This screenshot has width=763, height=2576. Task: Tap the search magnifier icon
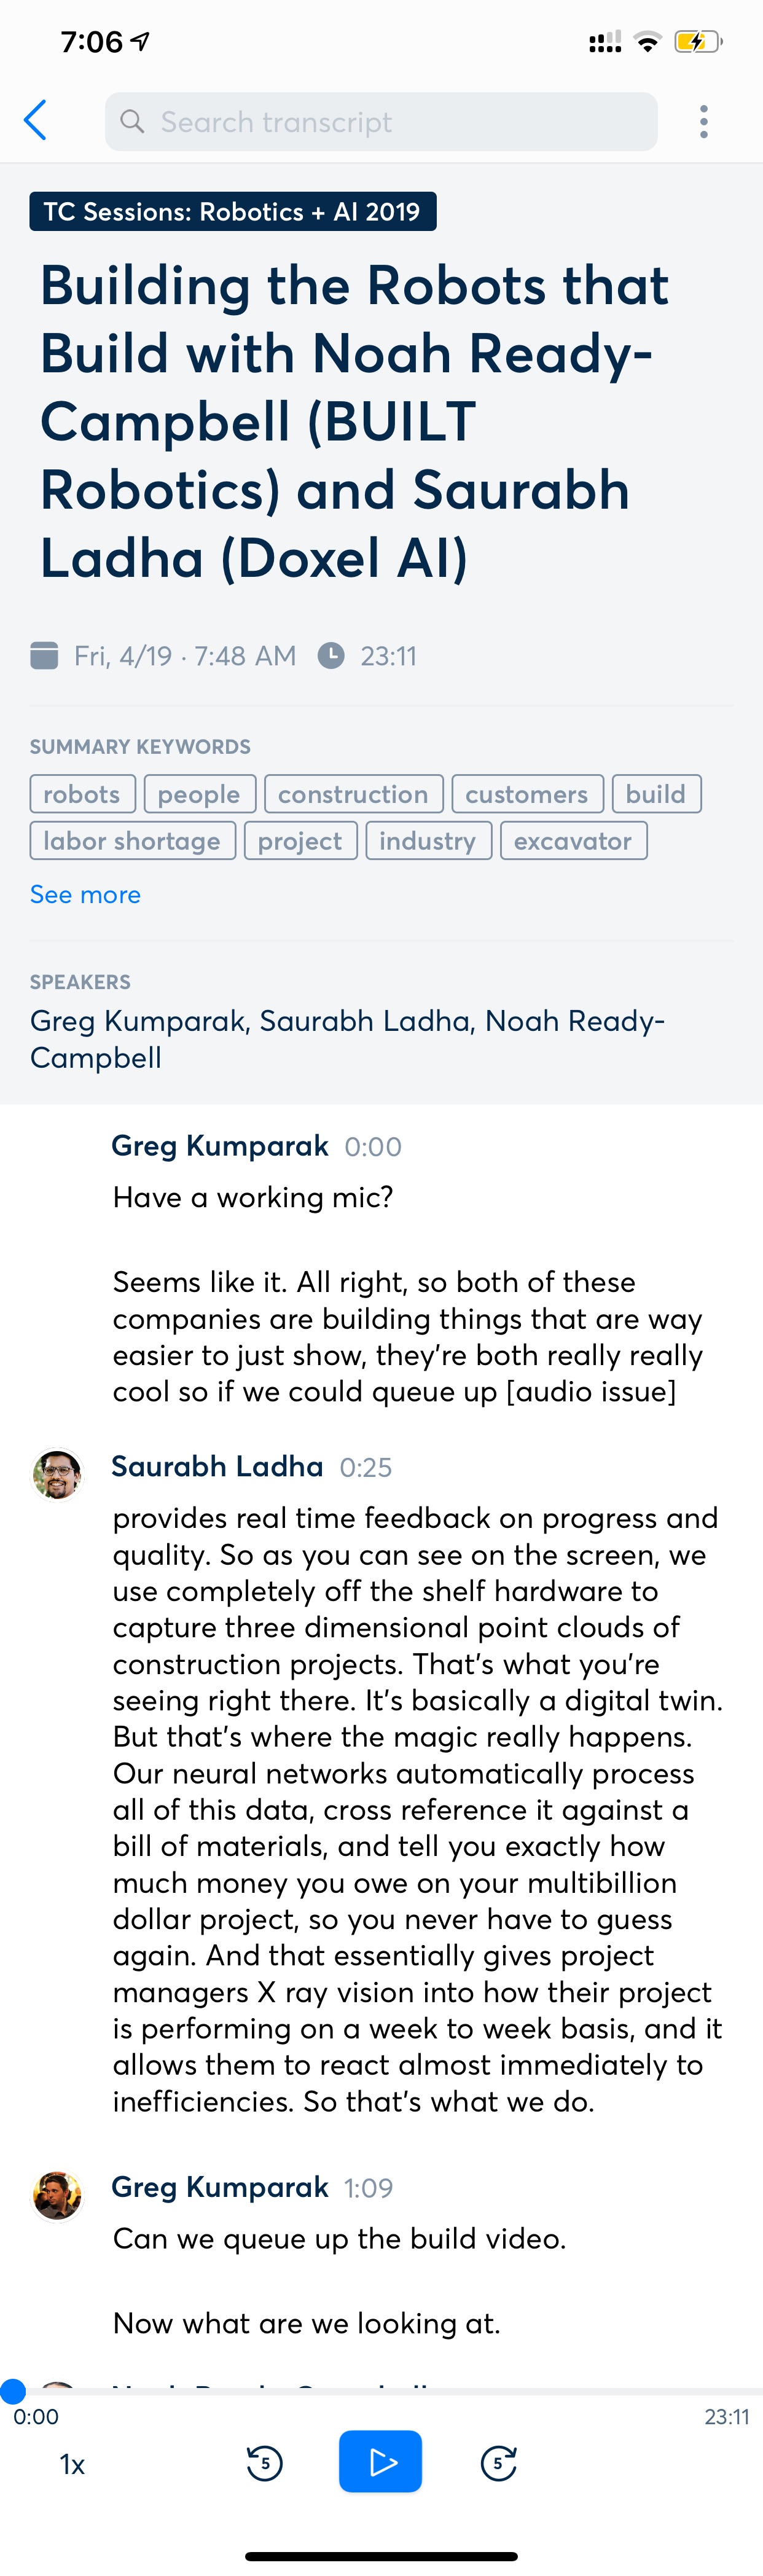[132, 121]
